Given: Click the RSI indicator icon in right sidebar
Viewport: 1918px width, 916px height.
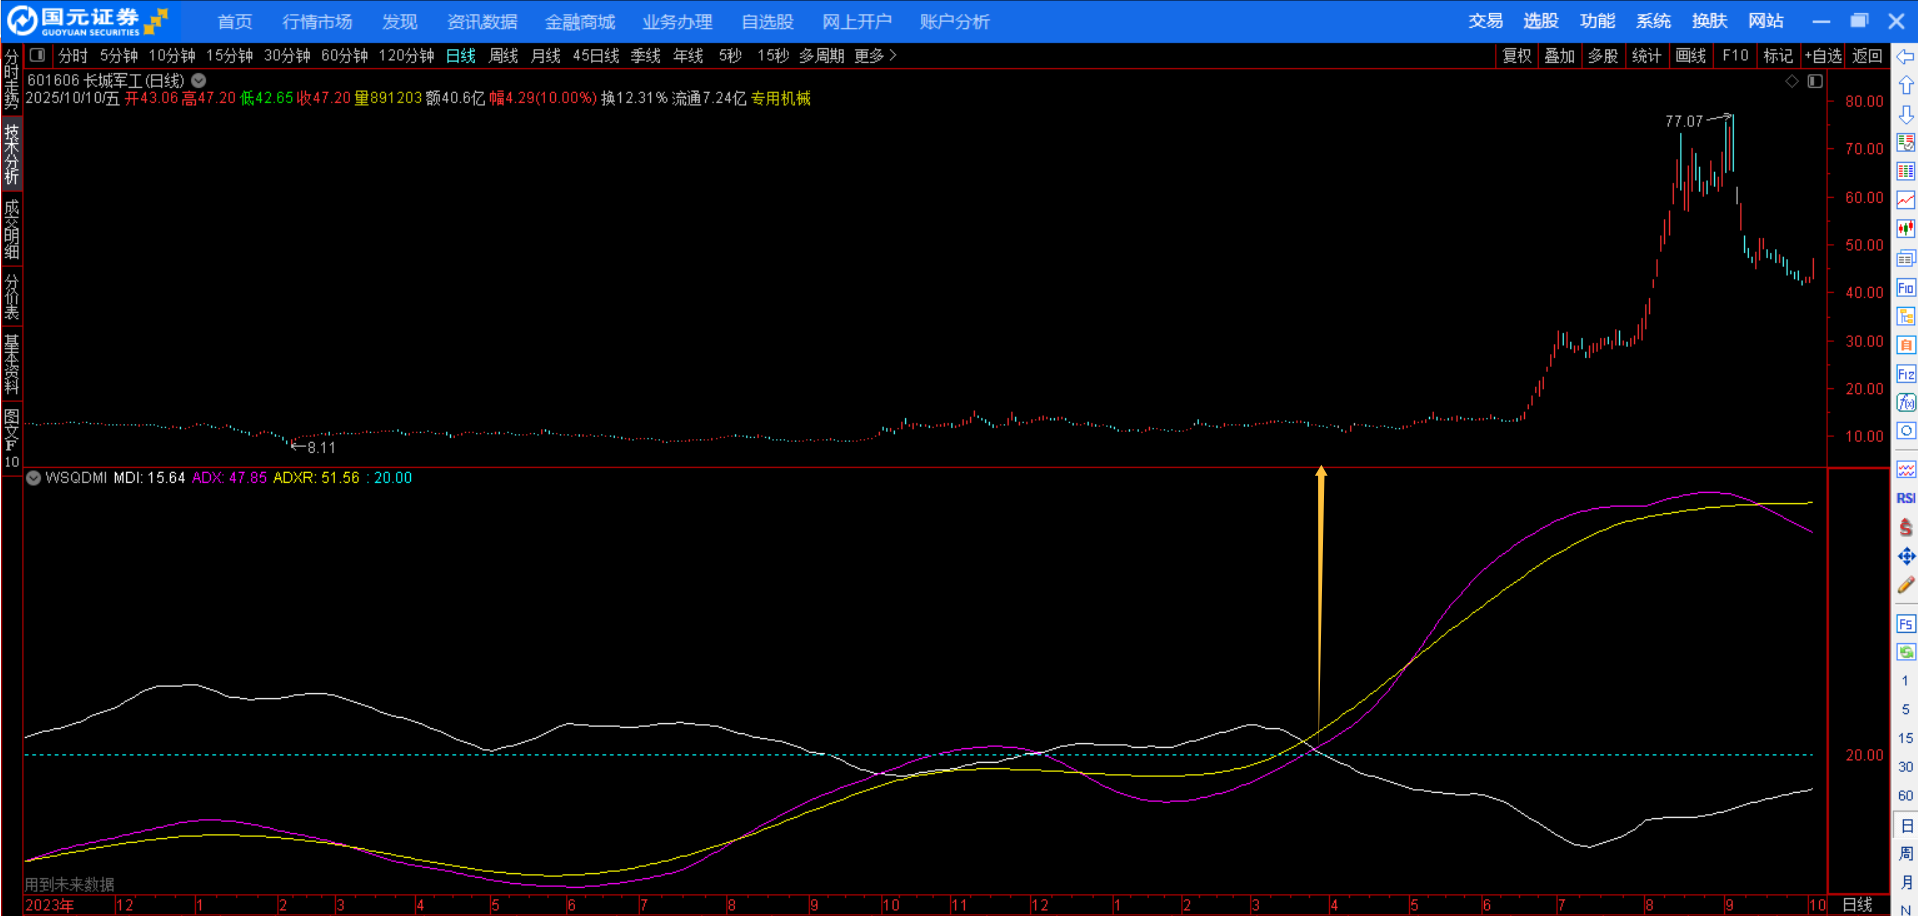Looking at the screenshot, I should (1906, 498).
